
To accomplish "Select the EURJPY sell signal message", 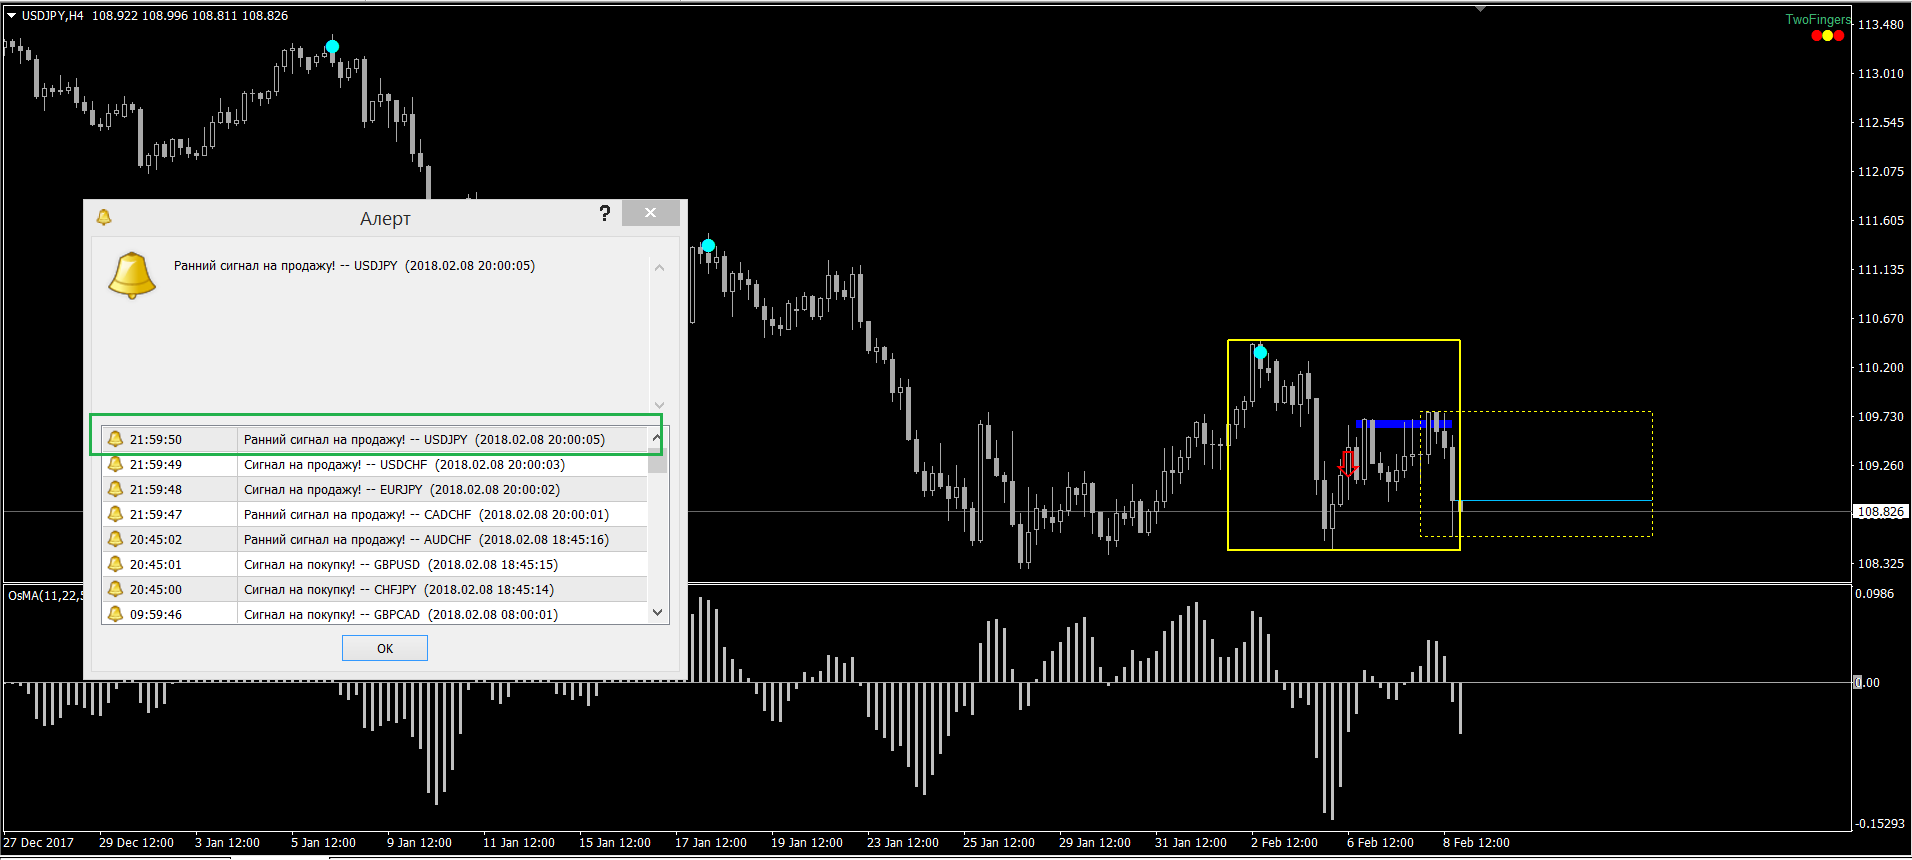I will [402, 489].
